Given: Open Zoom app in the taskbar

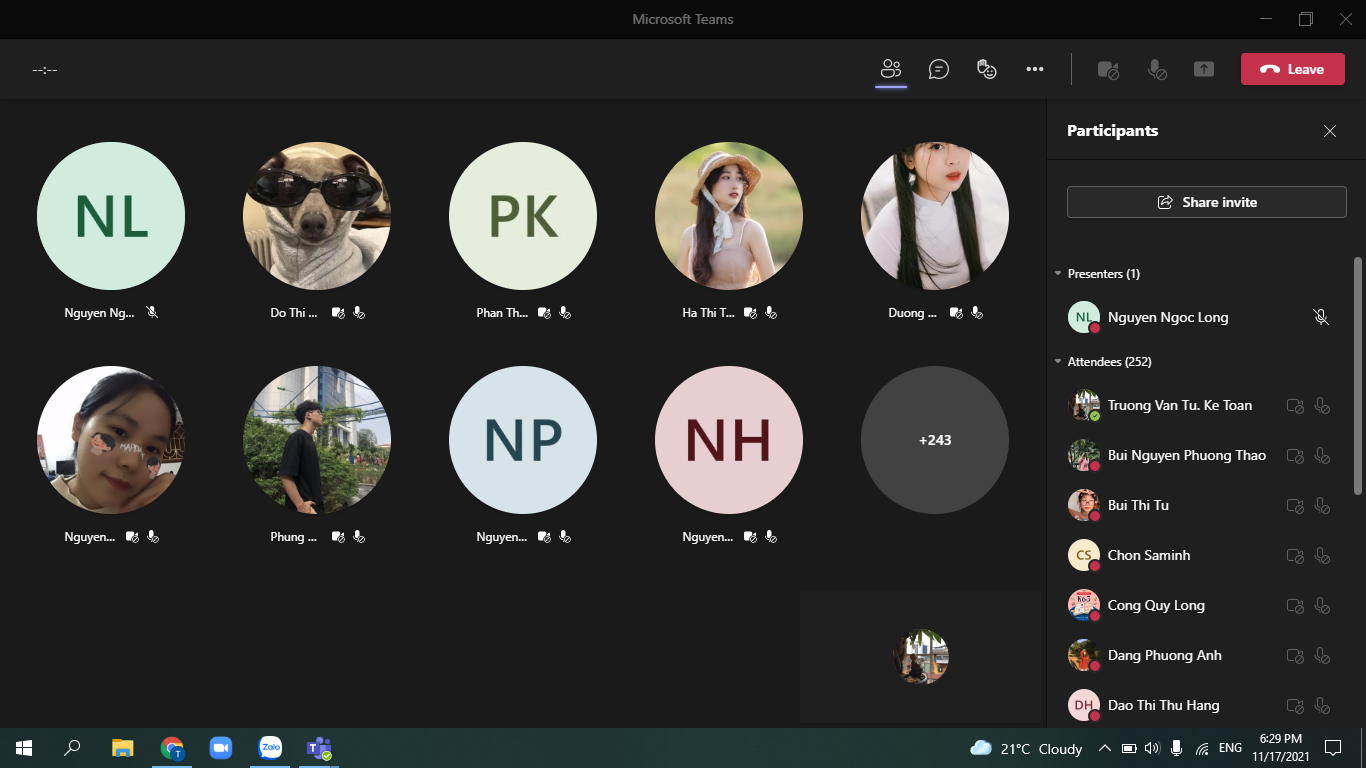Looking at the screenshot, I should click(221, 747).
